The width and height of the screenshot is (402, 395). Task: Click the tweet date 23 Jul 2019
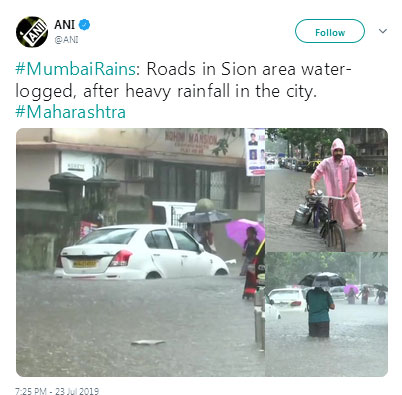77,391
